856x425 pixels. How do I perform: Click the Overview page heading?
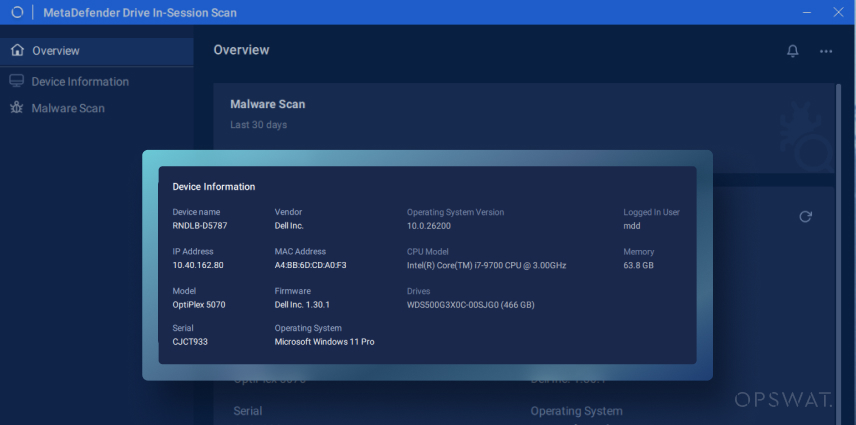pyautogui.click(x=241, y=50)
